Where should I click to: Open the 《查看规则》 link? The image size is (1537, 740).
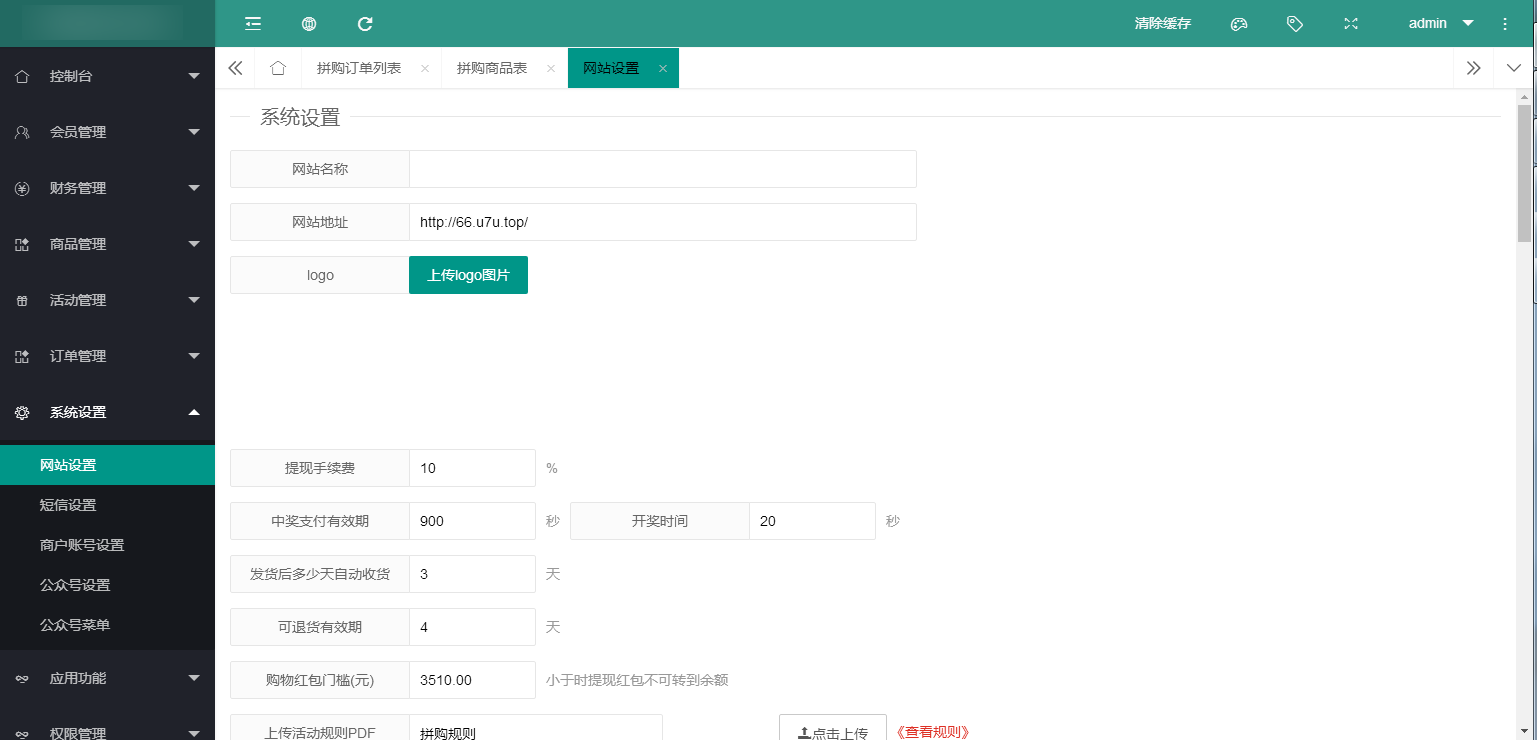(932, 732)
